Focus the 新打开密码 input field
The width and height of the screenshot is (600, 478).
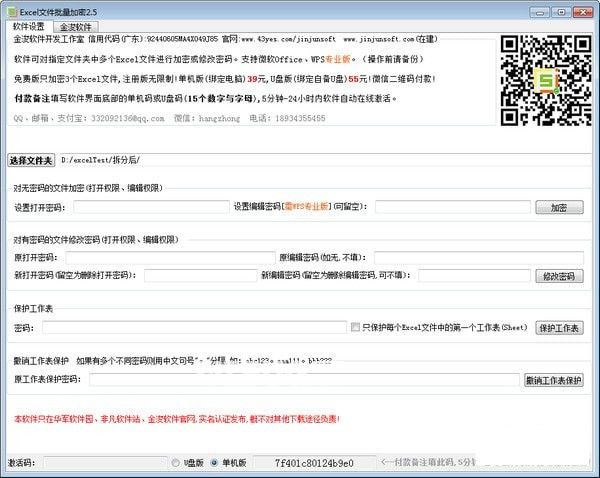click(x=201, y=276)
